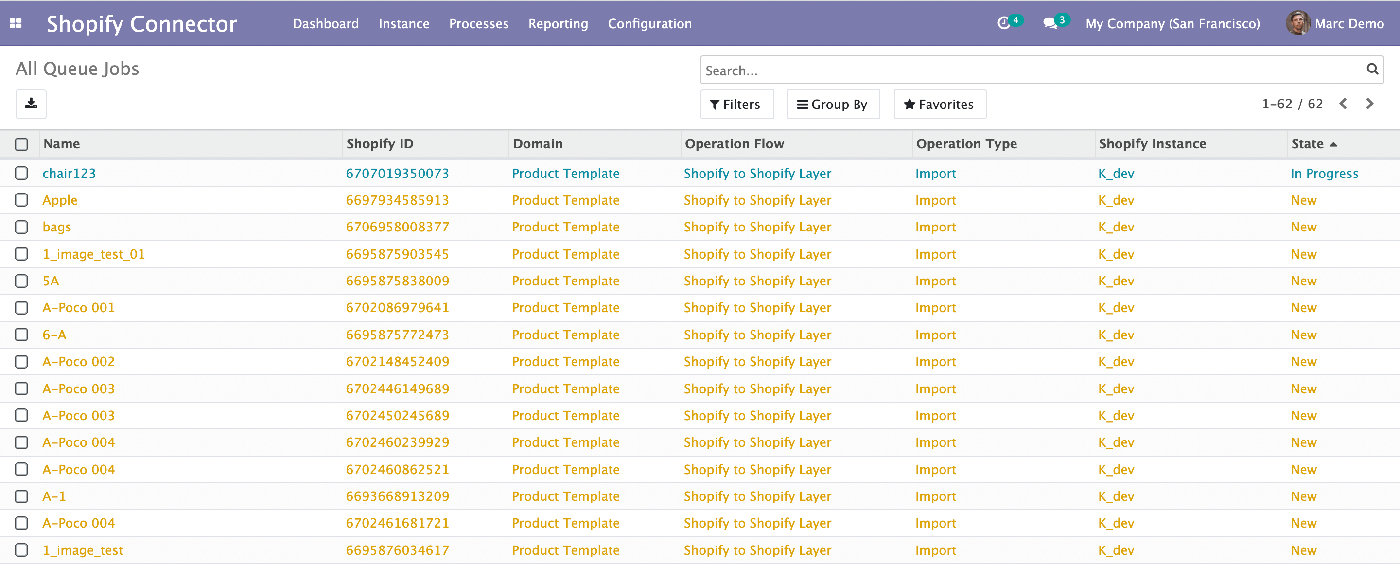Click the 6-A name cell
This screenshot has width=1400, height=565.
(54, 335)
